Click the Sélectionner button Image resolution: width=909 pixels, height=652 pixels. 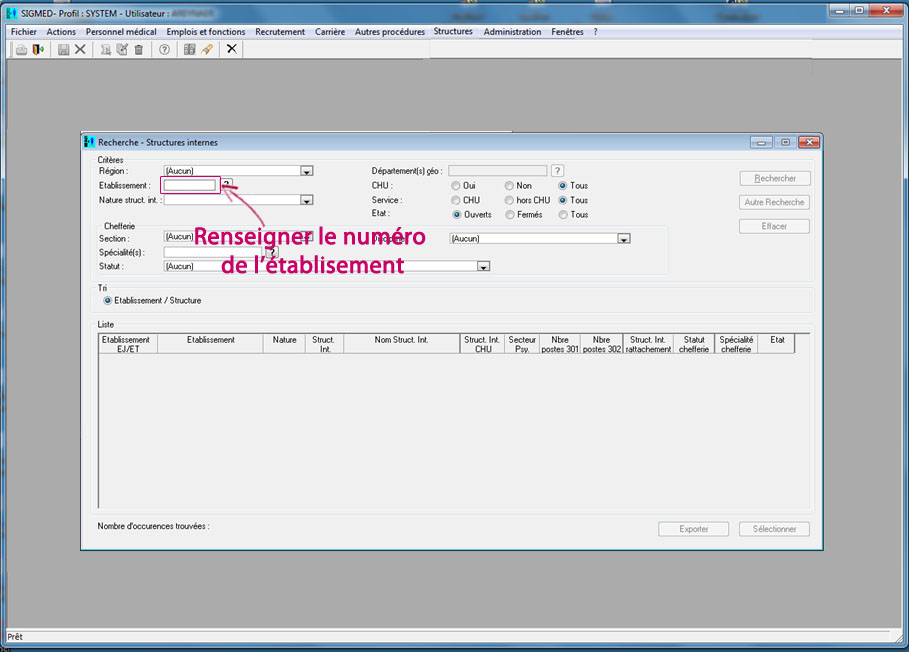pyautogui.click(x=775, y=529)
